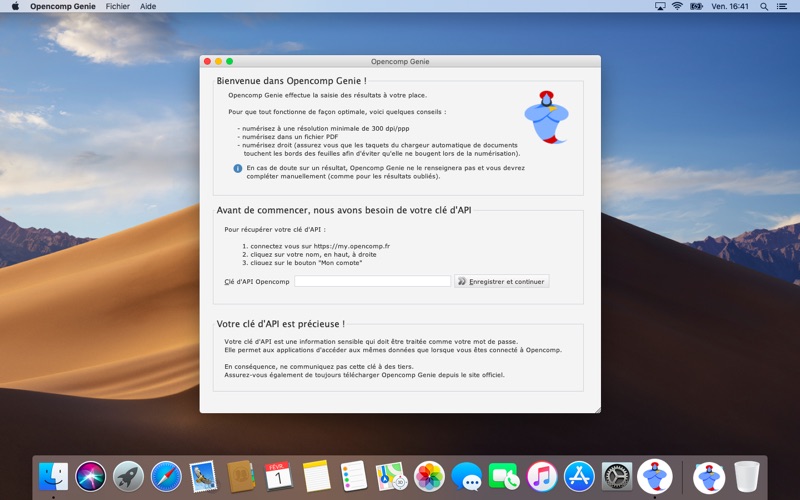Close the Opencomp Genie window
Image resolution: width=800 pixels, height=500 pixels.
pyautogui.click(x=207, y=61)
